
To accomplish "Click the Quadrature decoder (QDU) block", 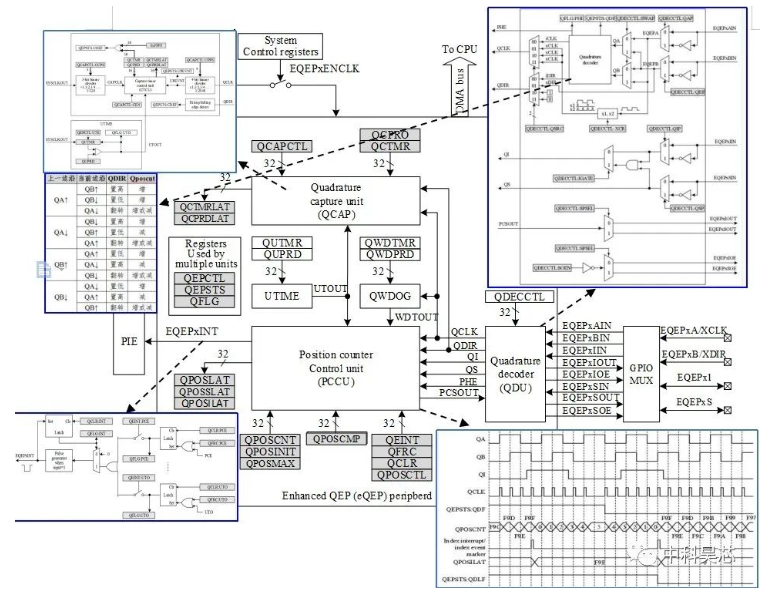I will pos(516,374).
